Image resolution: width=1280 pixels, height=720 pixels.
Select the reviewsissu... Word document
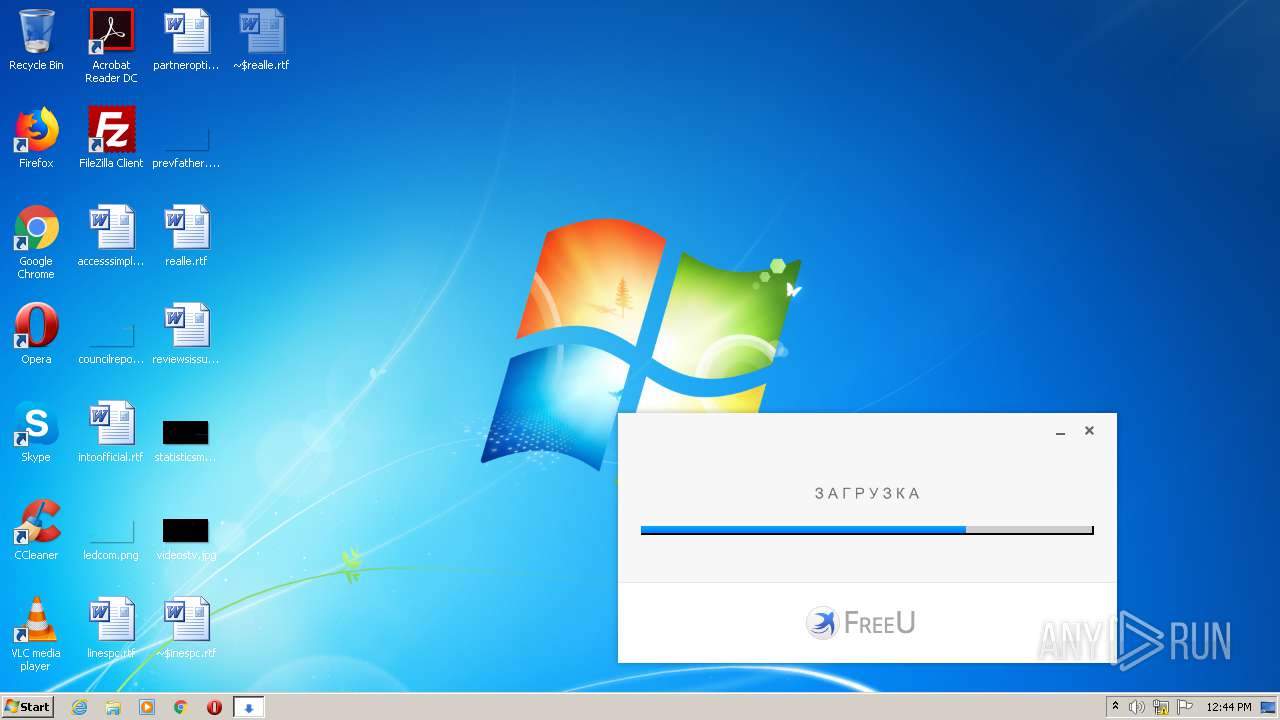click(186, 334)
